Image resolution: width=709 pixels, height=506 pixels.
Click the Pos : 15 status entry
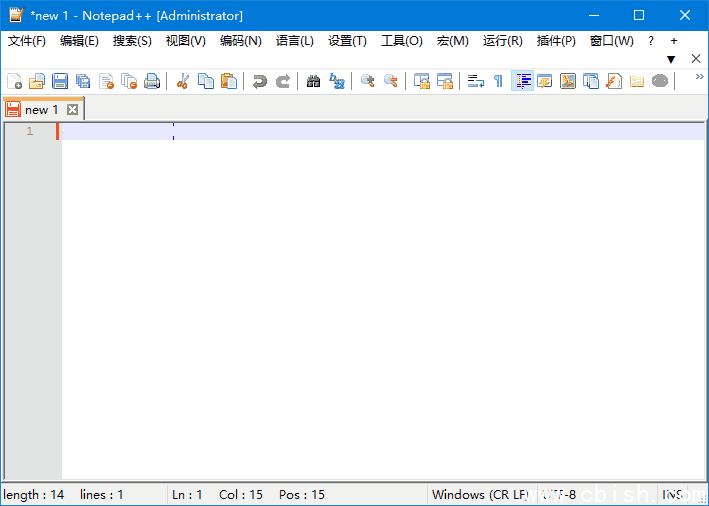click(x=302, y=495)
